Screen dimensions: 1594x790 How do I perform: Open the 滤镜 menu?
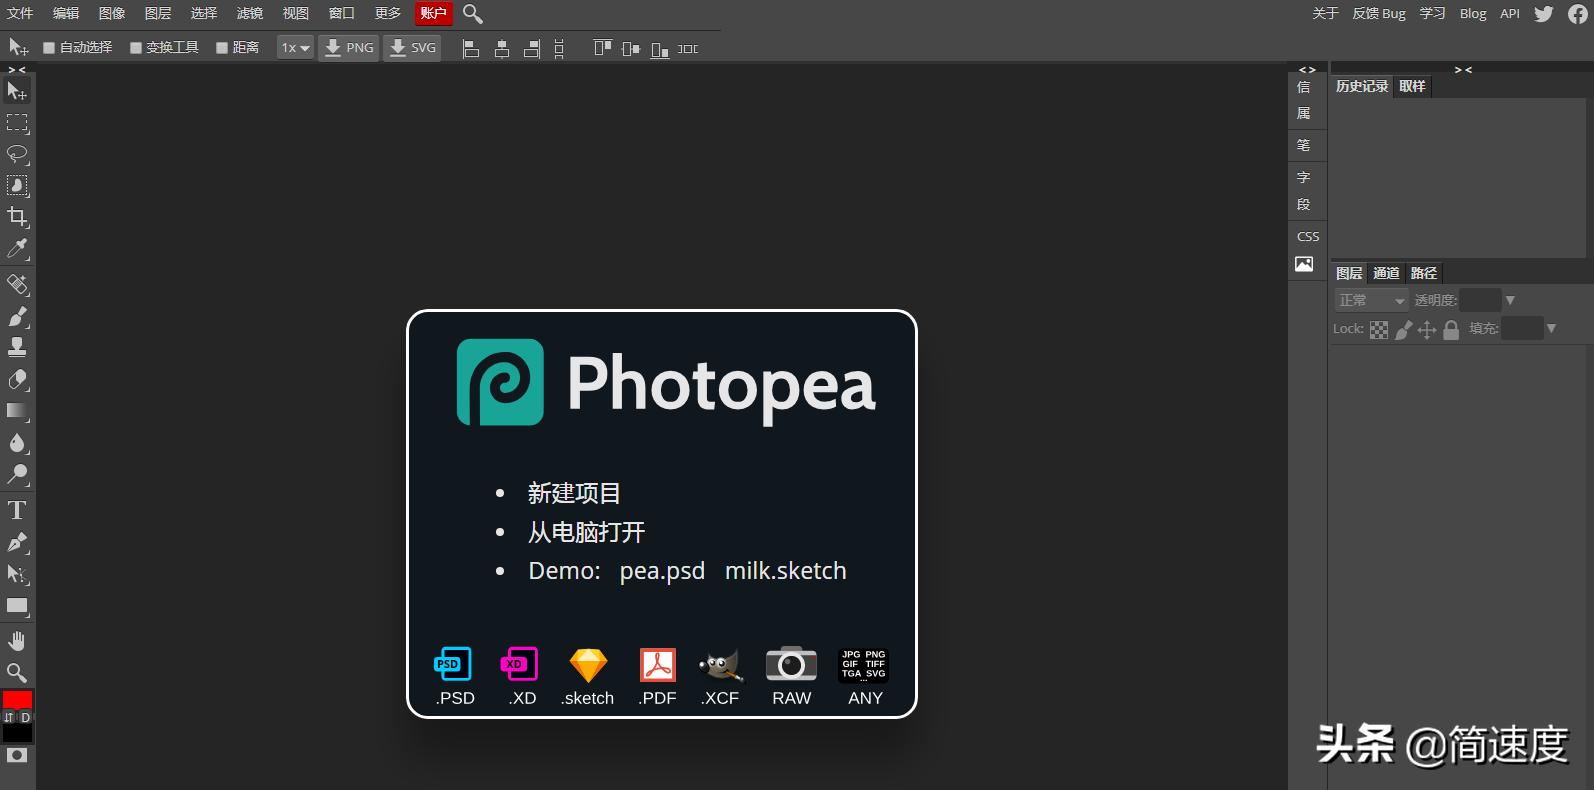[x=250, y=14]
